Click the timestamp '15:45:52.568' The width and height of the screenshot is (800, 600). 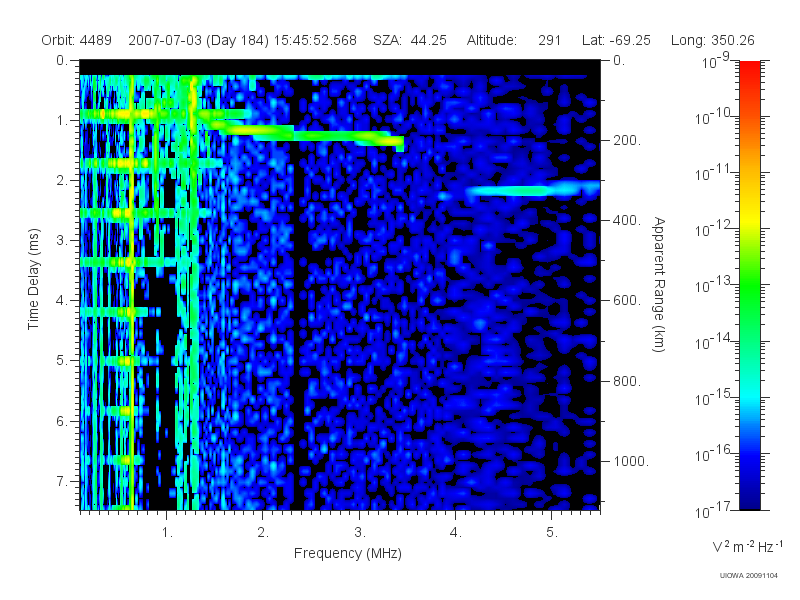pyautogui.click(x=315, y=40)
